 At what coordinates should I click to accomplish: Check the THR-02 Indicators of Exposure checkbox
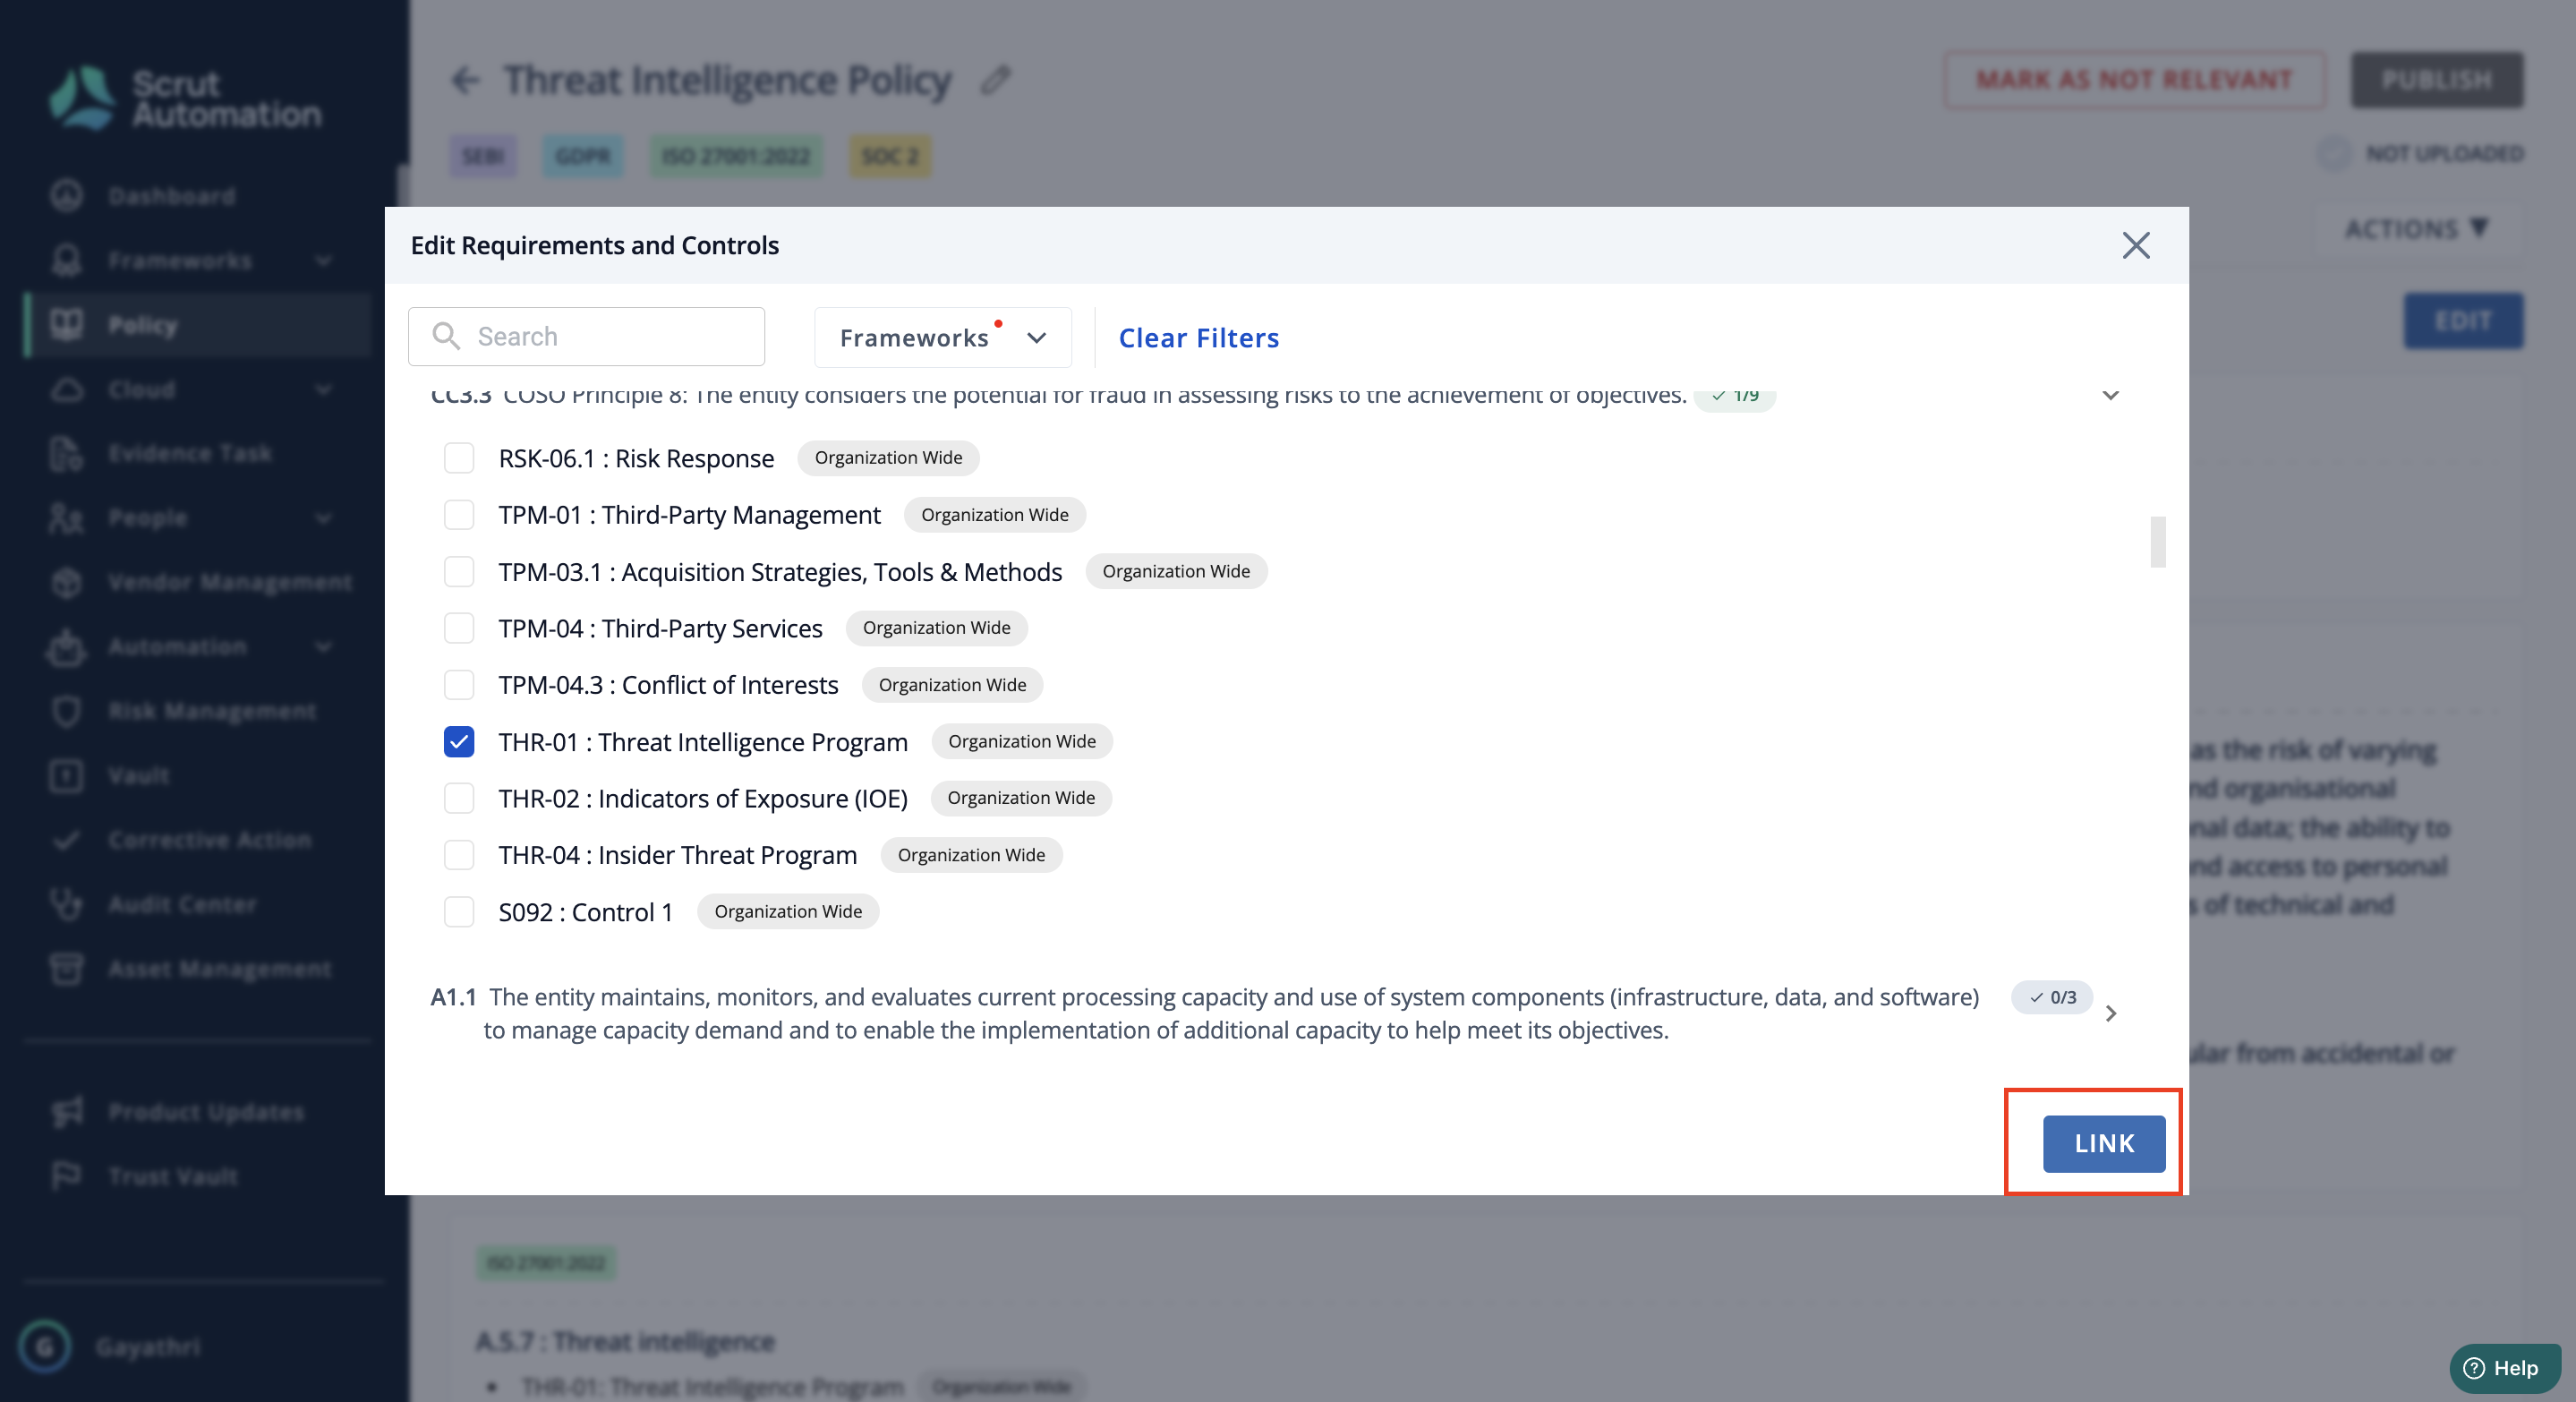[x=459, y=798]
